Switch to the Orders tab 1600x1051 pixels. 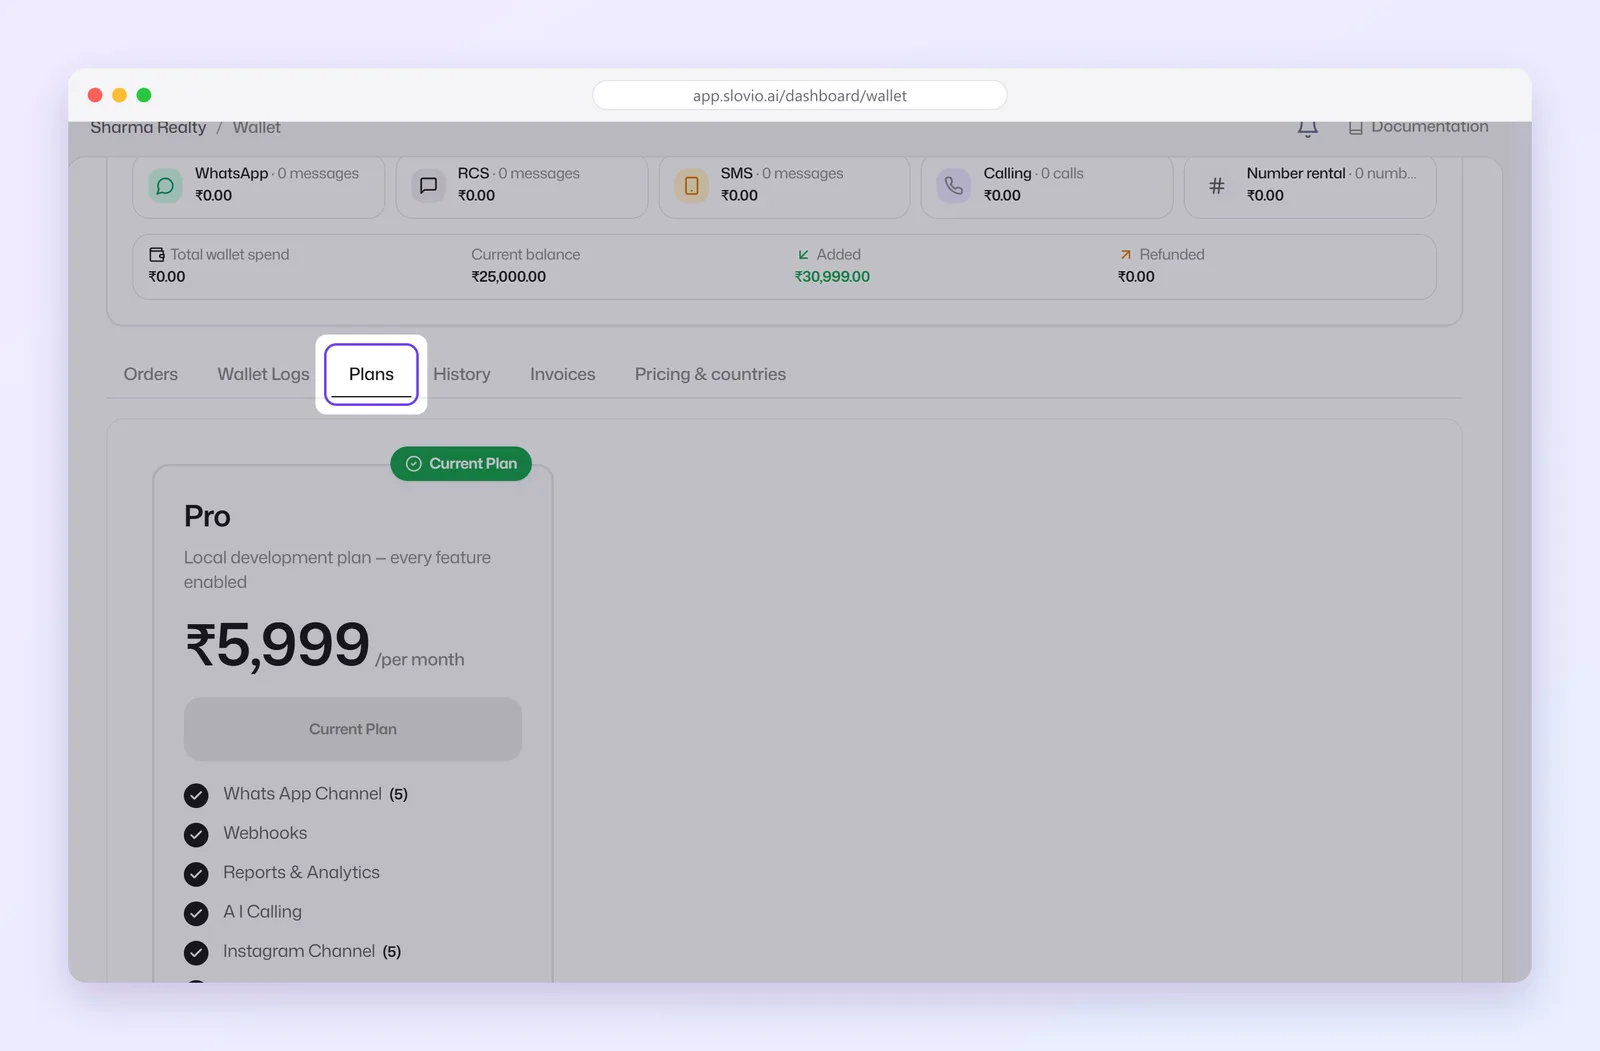coord(151,374)
